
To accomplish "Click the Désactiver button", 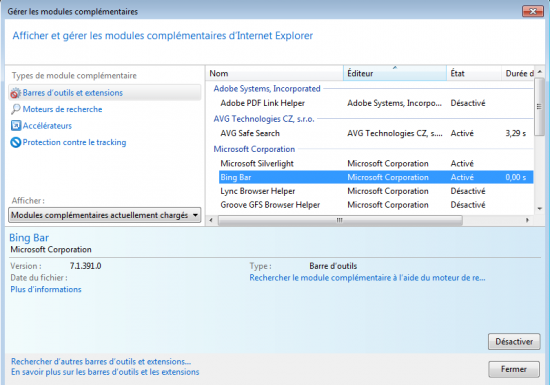I will (514, 342).
